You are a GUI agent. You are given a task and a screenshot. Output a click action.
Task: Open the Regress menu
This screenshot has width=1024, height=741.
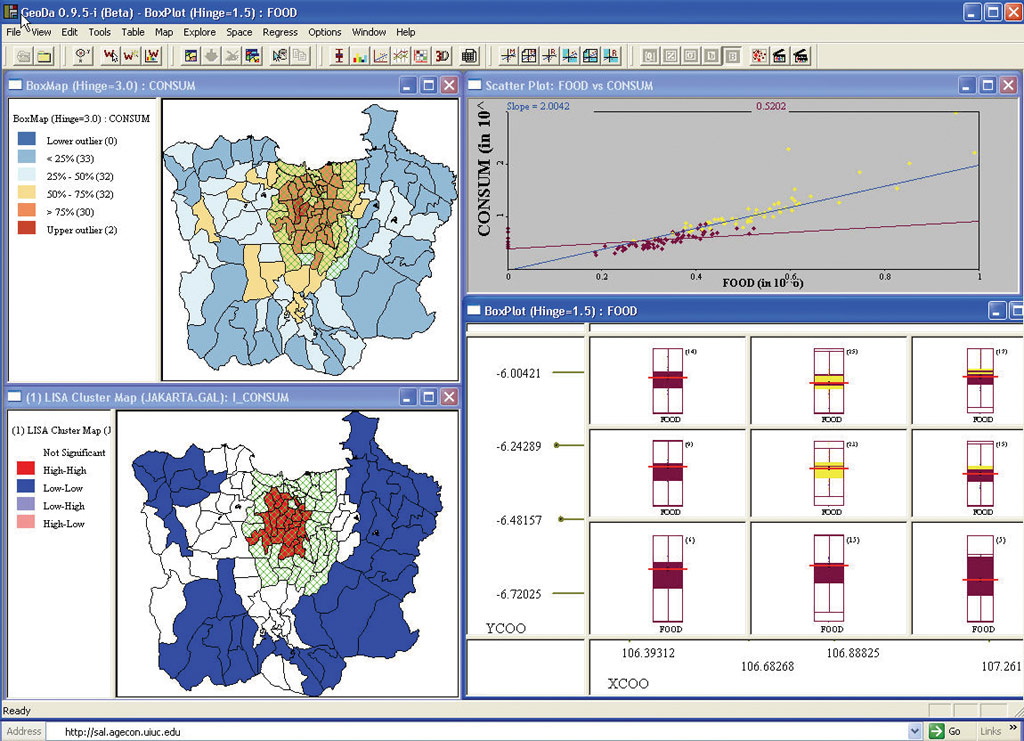point(280,32)
